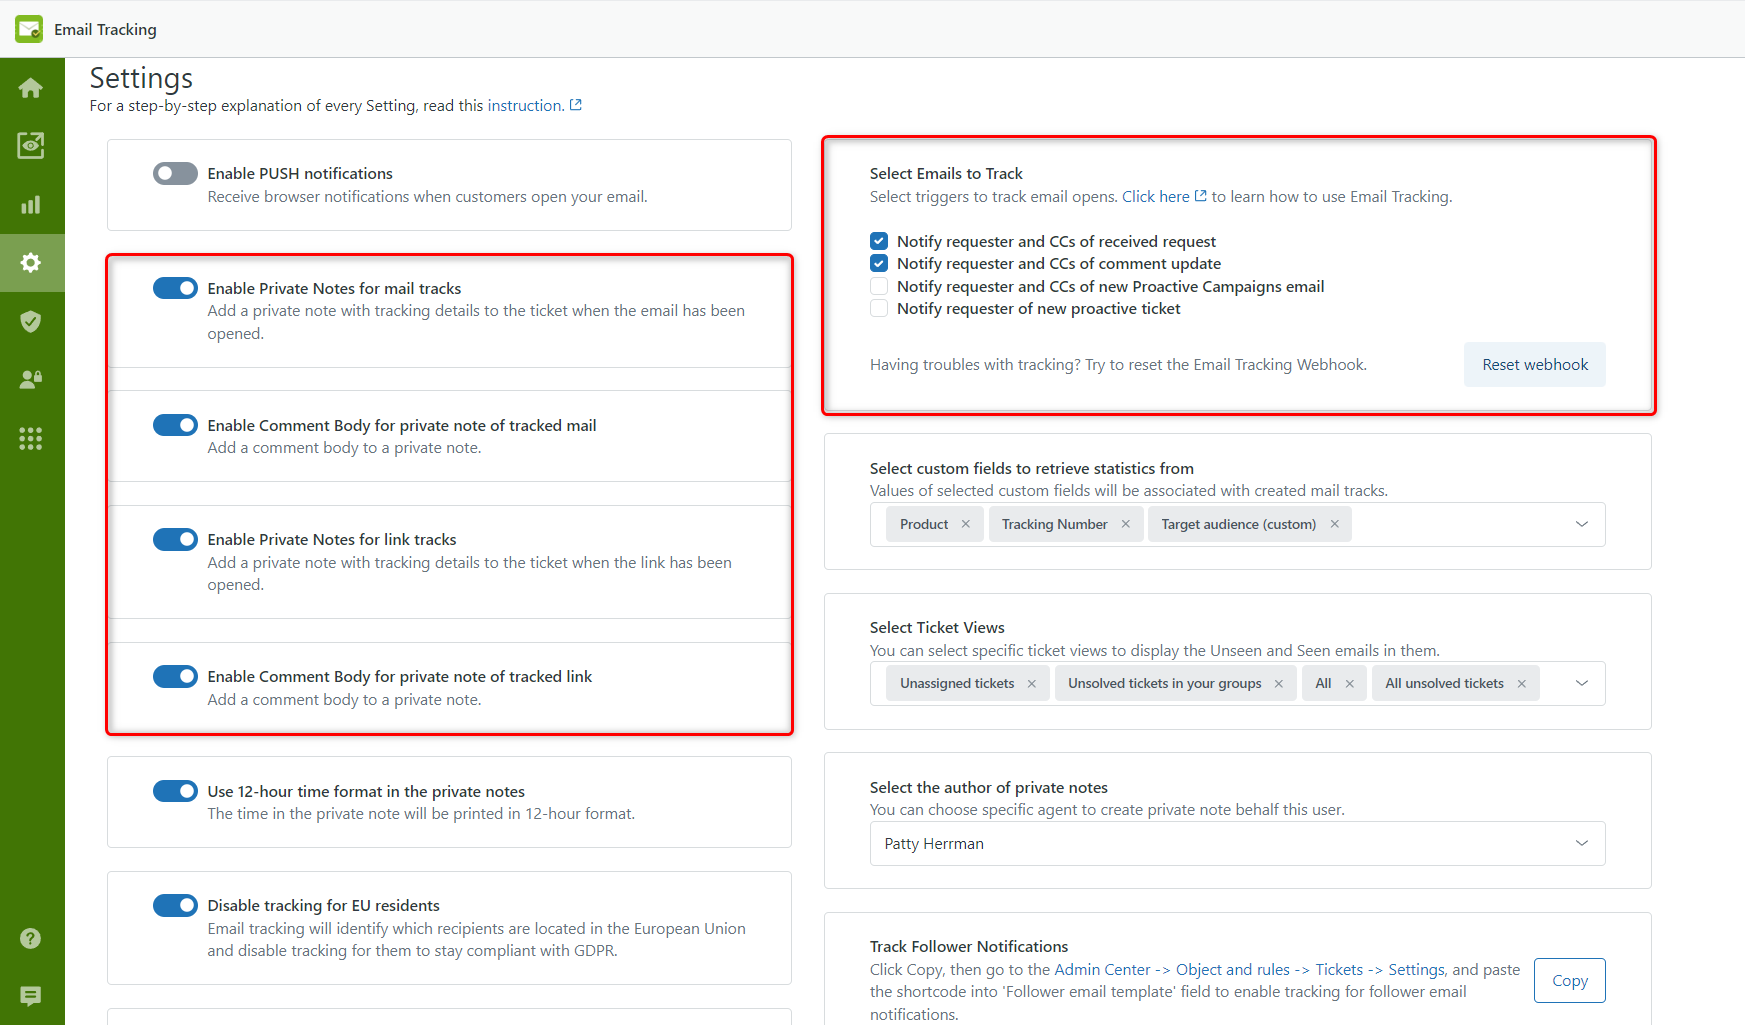Open the Home section in the sidebar
Image resolution: width=1745 pixels, height=1025 pixels.
[x=31, y=87]
